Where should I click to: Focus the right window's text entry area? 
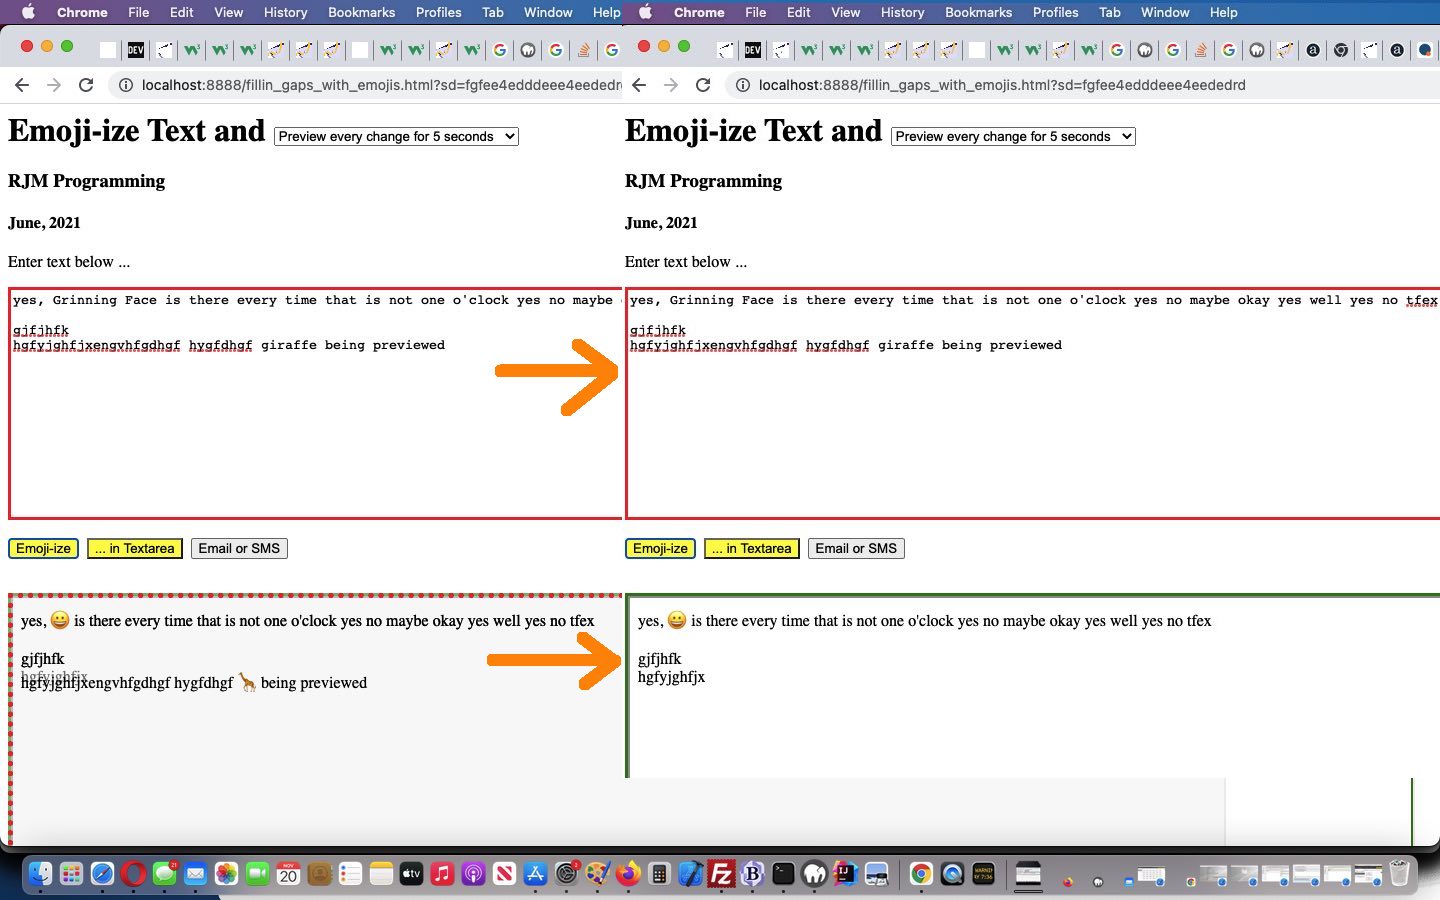point(1030,430)
